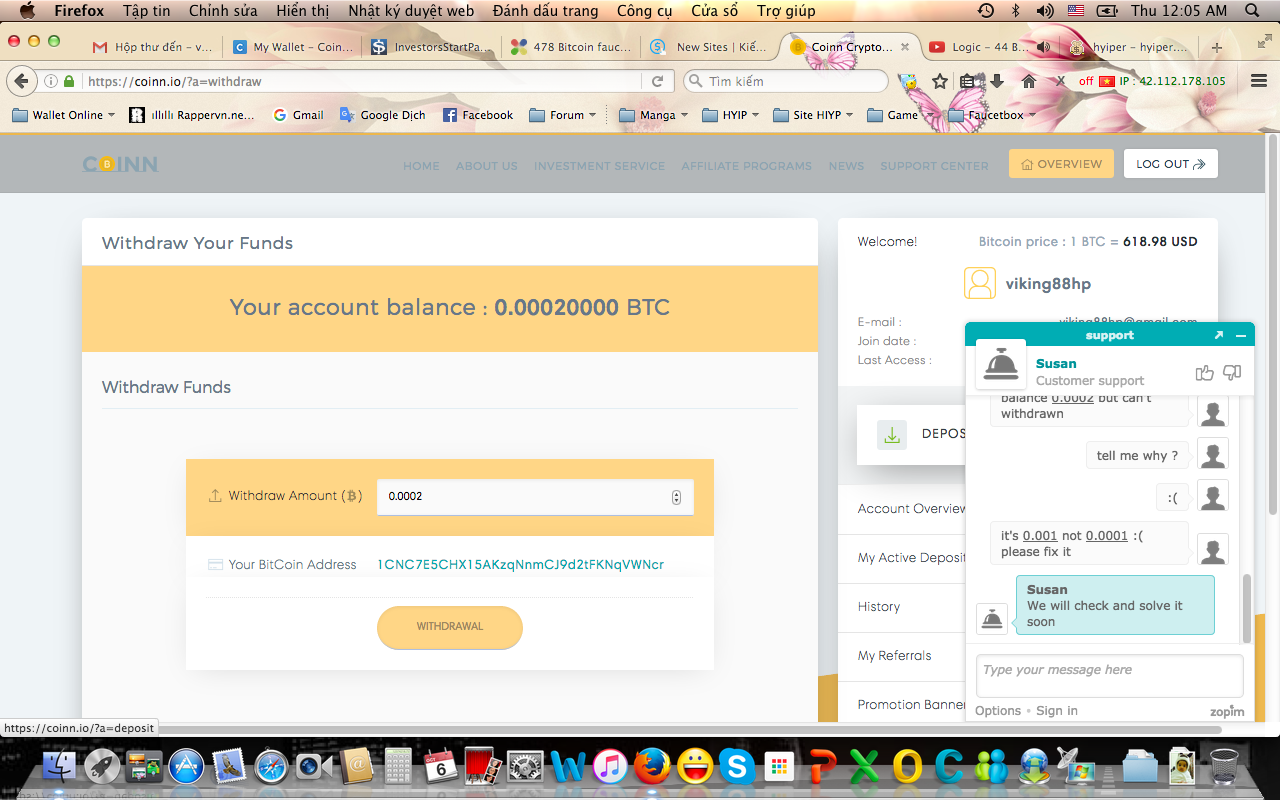This screenshot has height=800, width=1280.
Task: Click the LOG OUT button
Action: 1171,164
